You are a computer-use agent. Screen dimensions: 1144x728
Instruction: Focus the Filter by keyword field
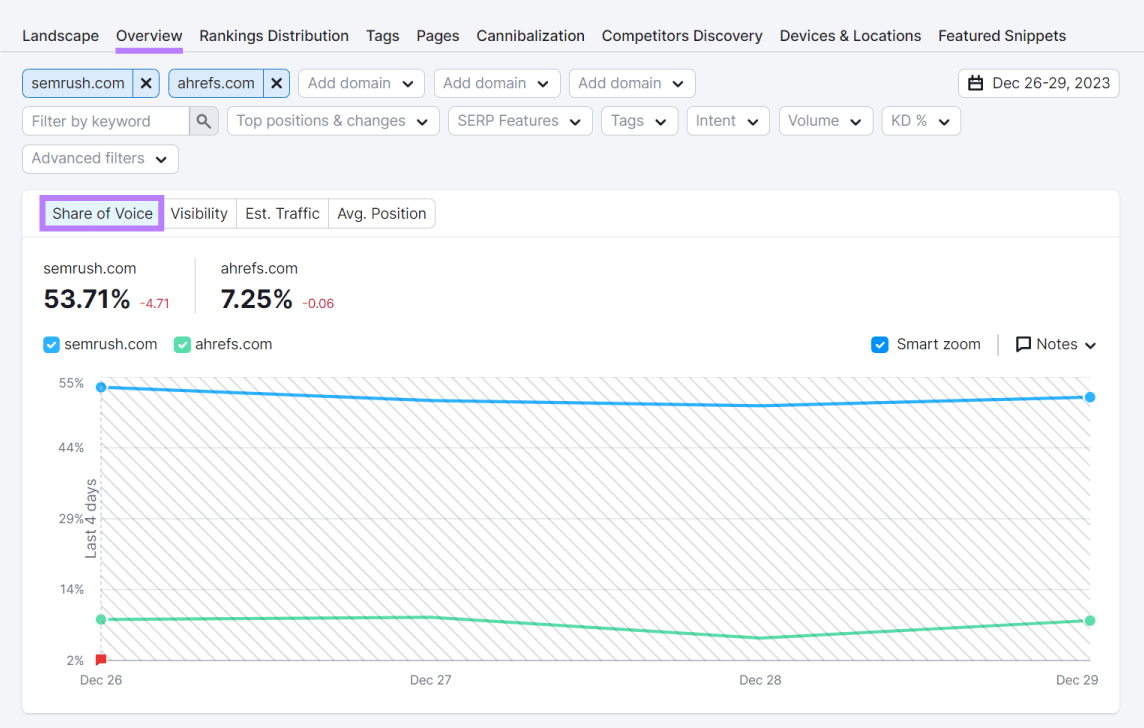(107, 121)
